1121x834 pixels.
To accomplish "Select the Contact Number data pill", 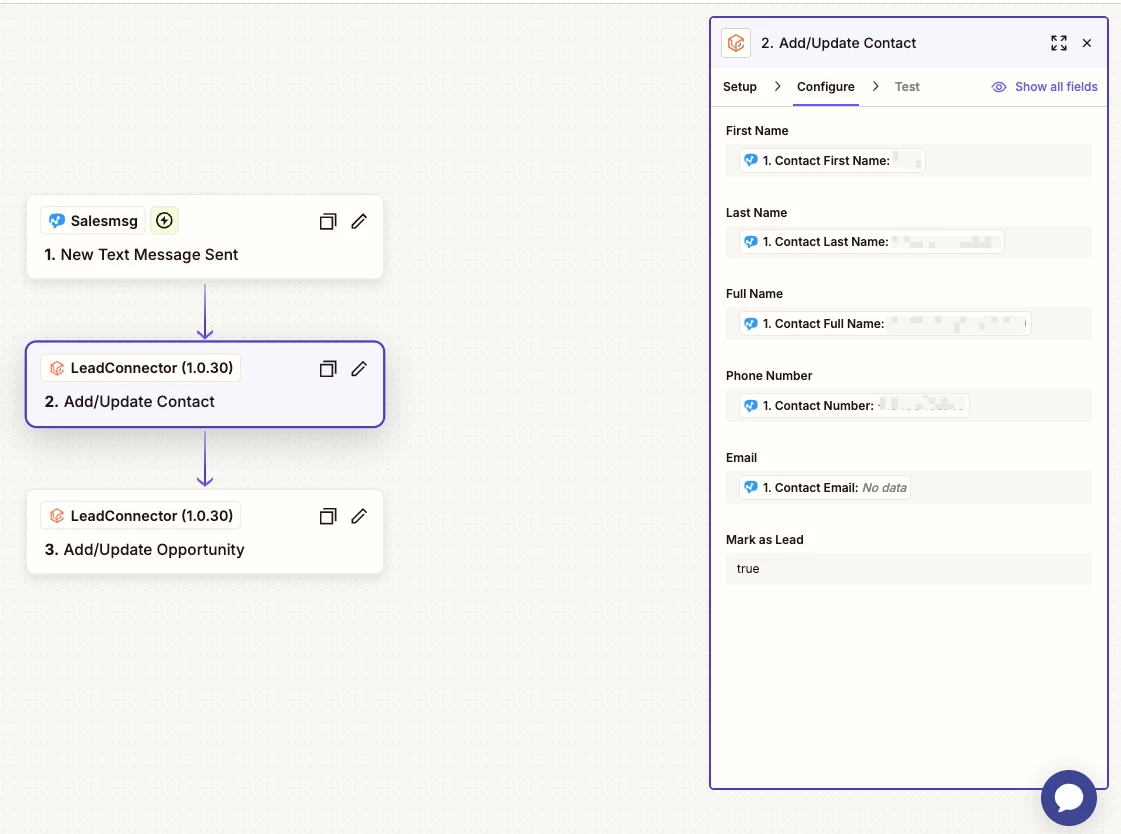I will pos(854,406).
